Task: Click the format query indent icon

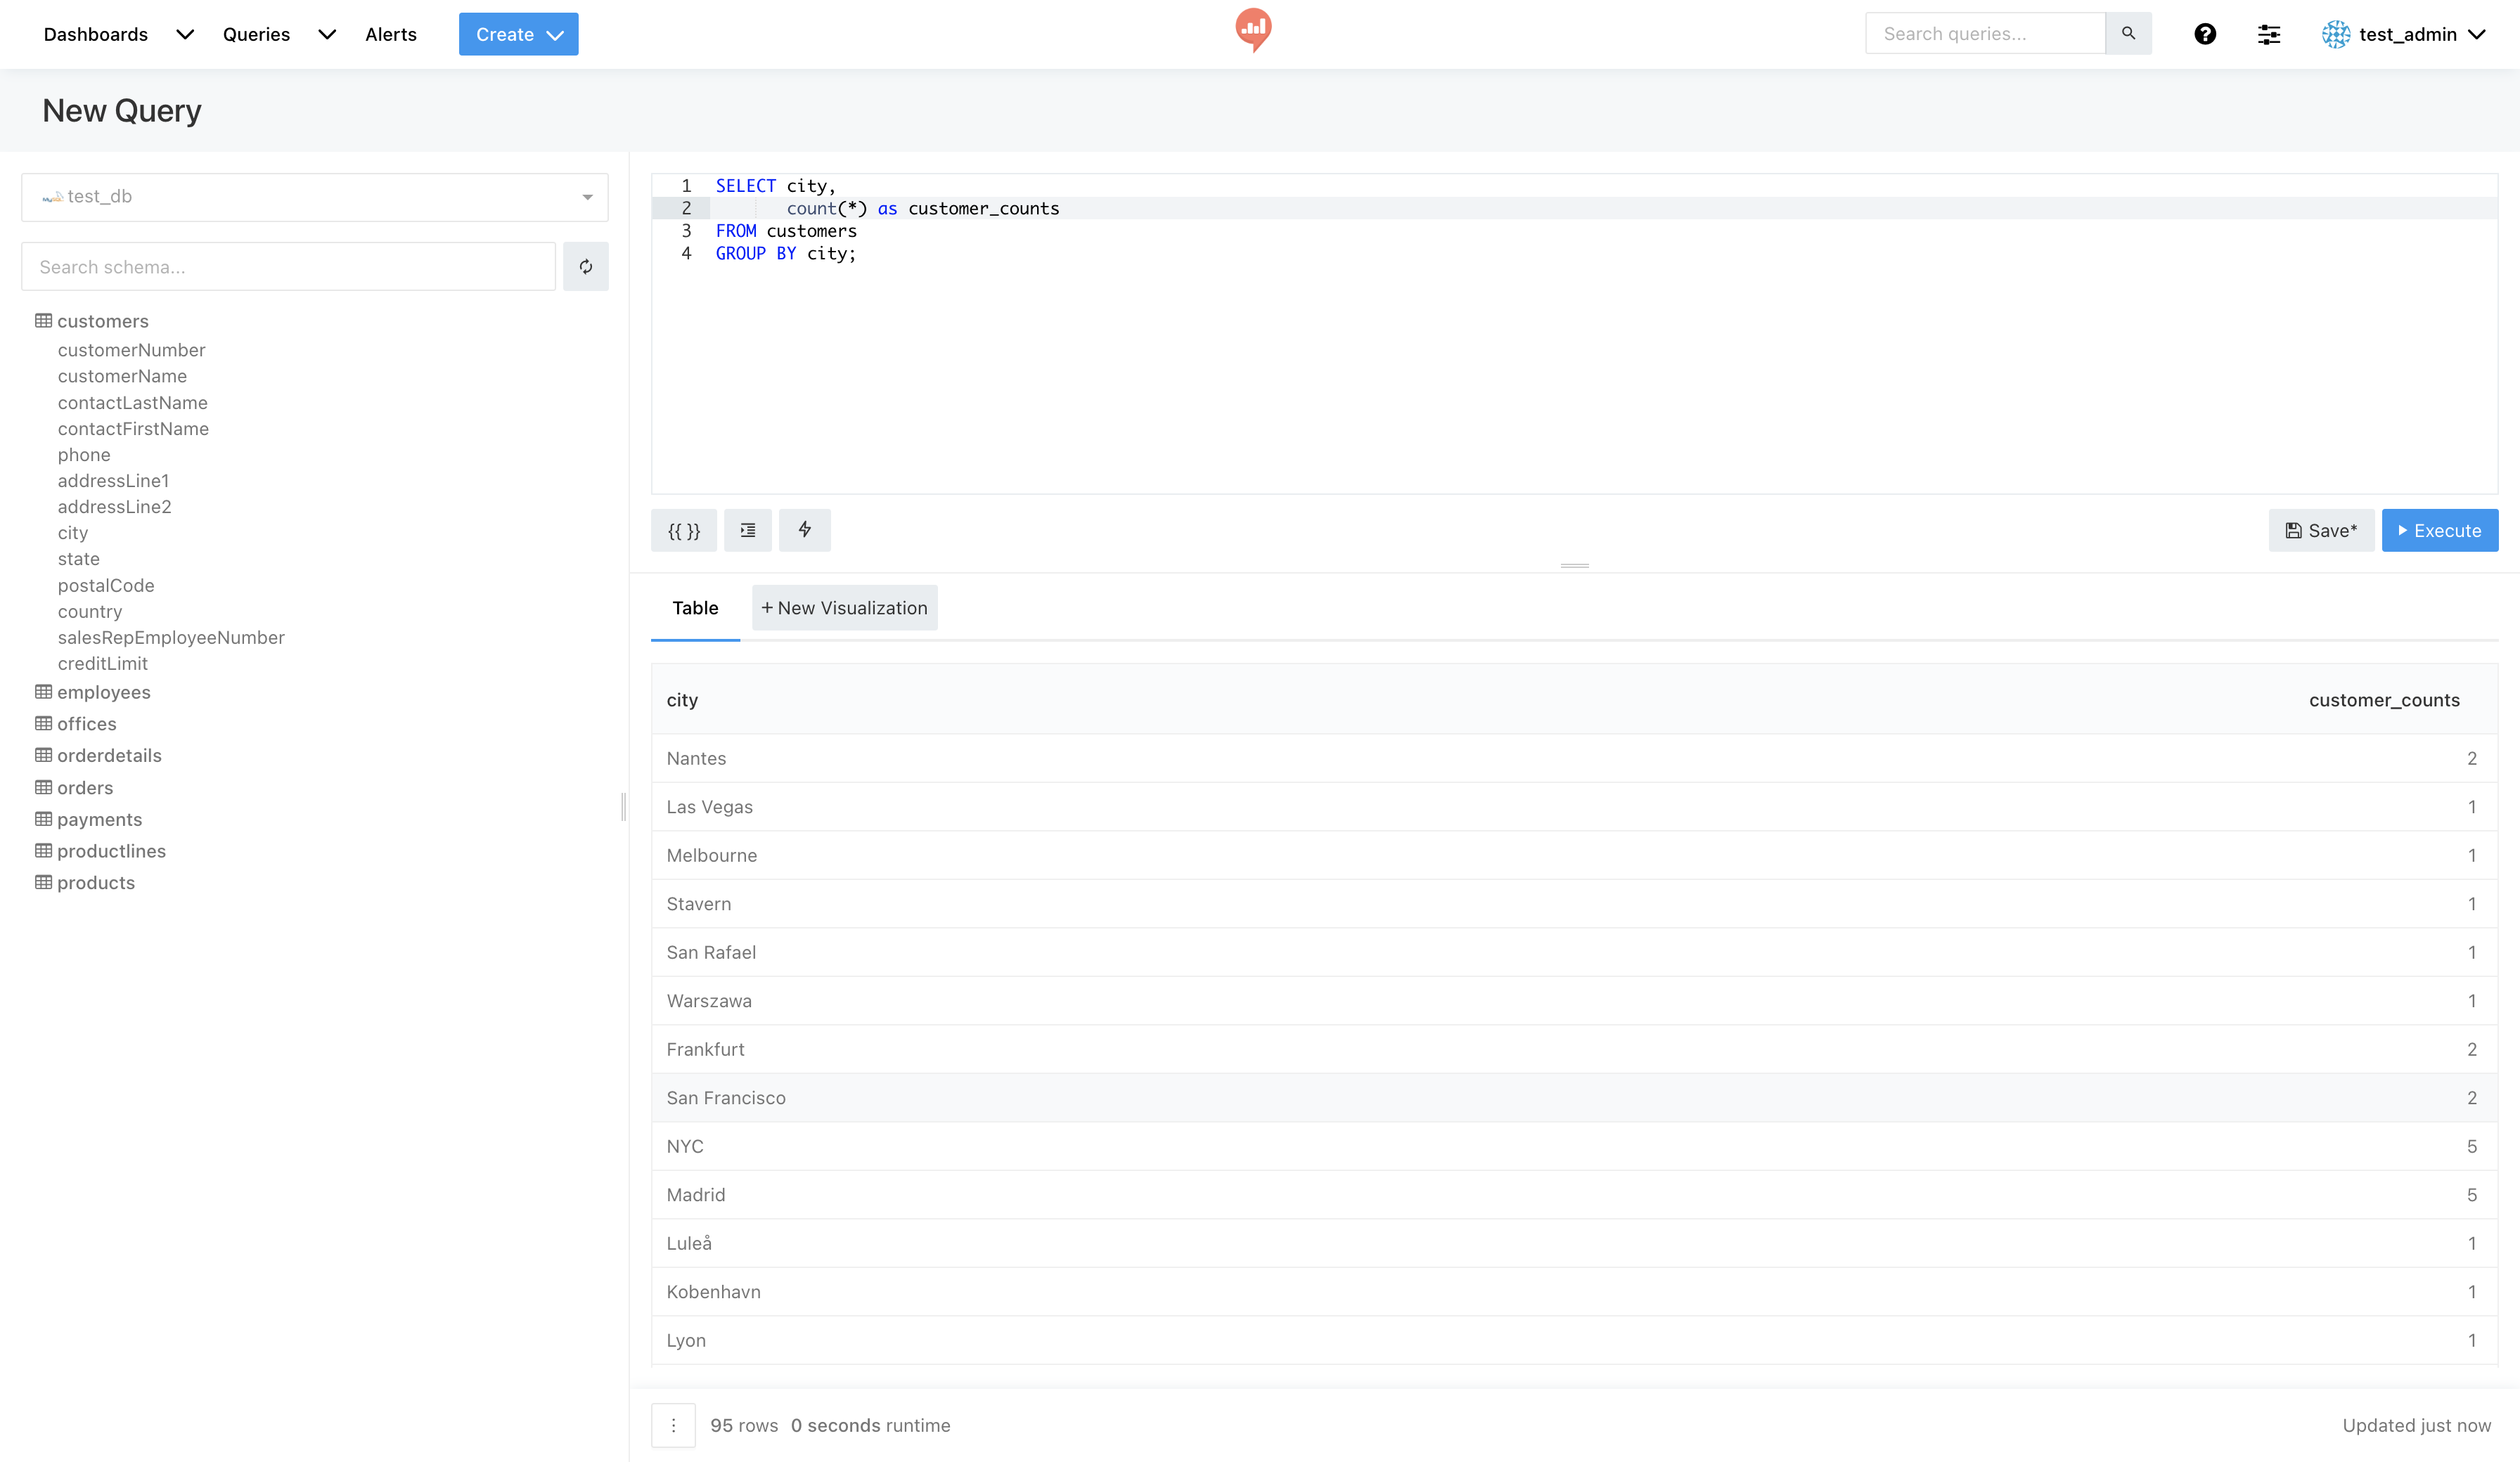Action: pos(748,531)
